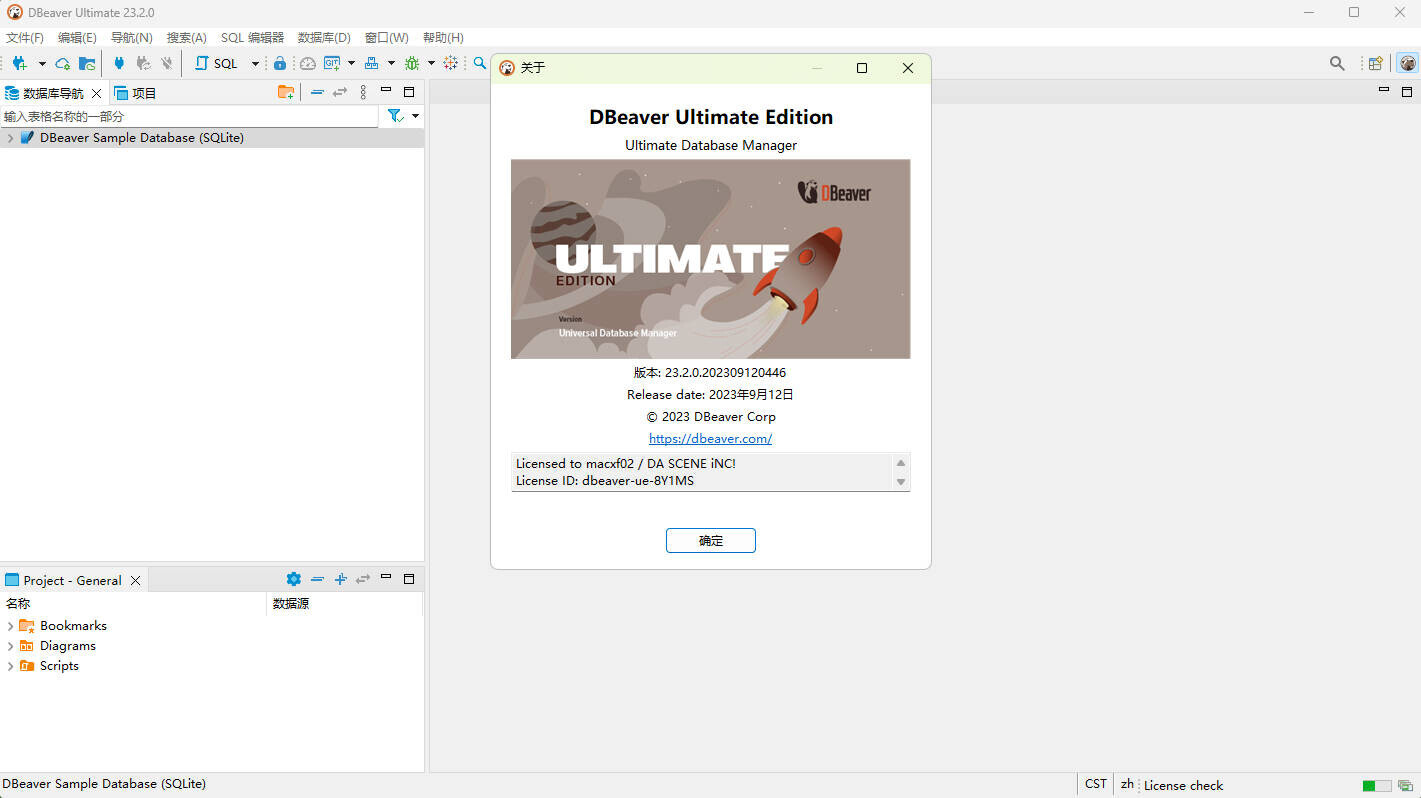1421x798 pixels.
Task: Click the blue plus icon in Project panel
Action: tap(340, 579)
